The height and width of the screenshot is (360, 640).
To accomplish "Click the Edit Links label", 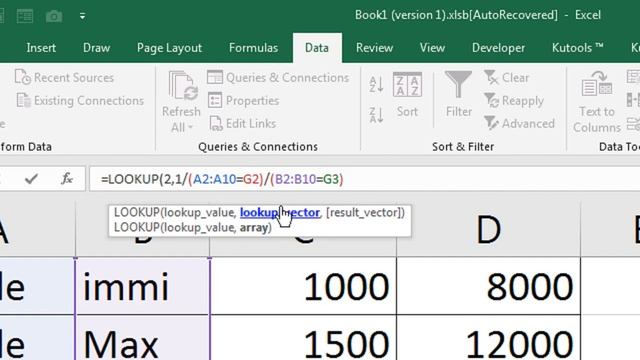I will click(x=251, y=123).
